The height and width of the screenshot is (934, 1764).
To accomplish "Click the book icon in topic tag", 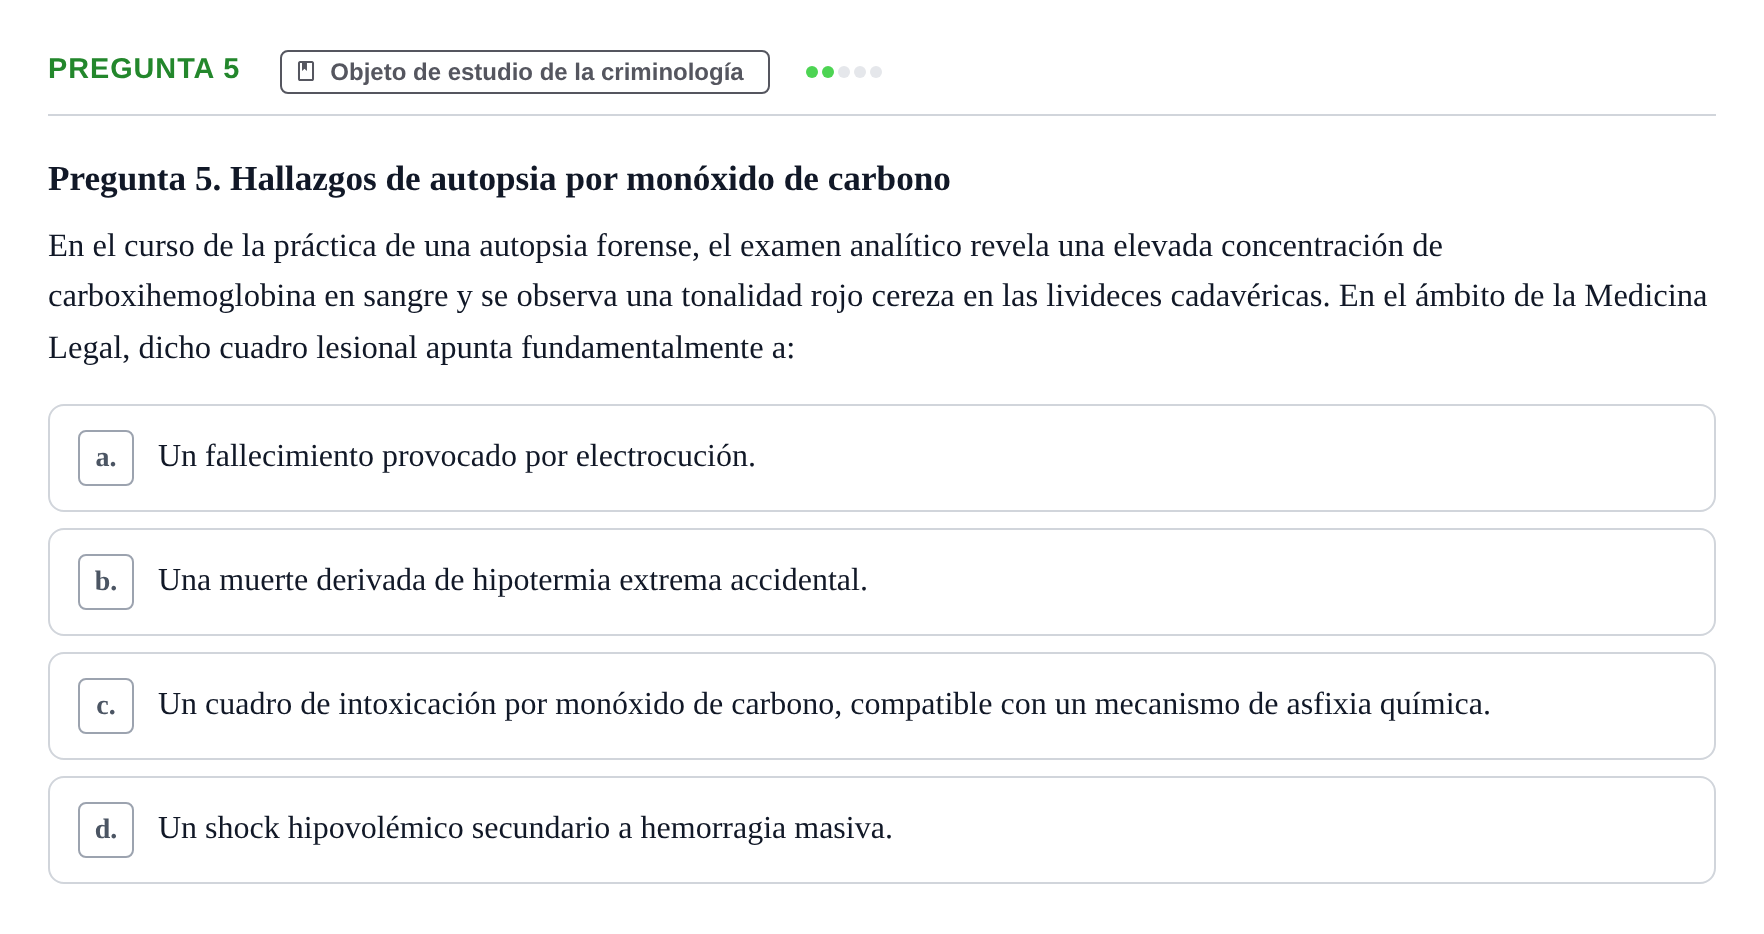I will 306,72.
